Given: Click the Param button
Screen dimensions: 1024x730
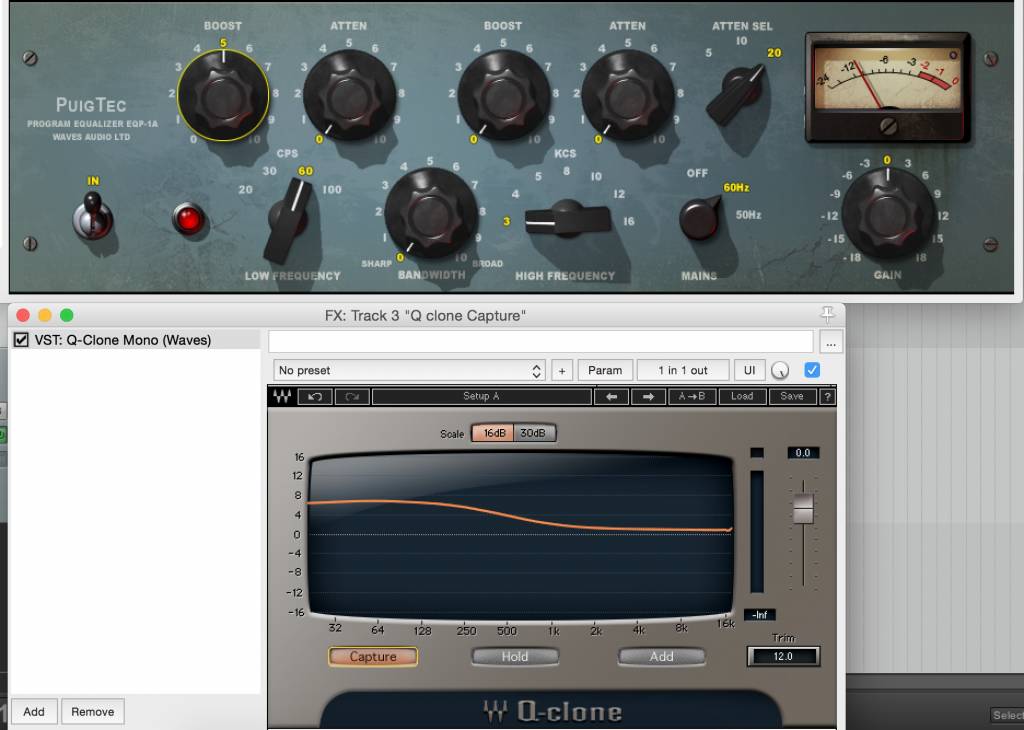Looking at the screenshot, I should coord(605,370).
